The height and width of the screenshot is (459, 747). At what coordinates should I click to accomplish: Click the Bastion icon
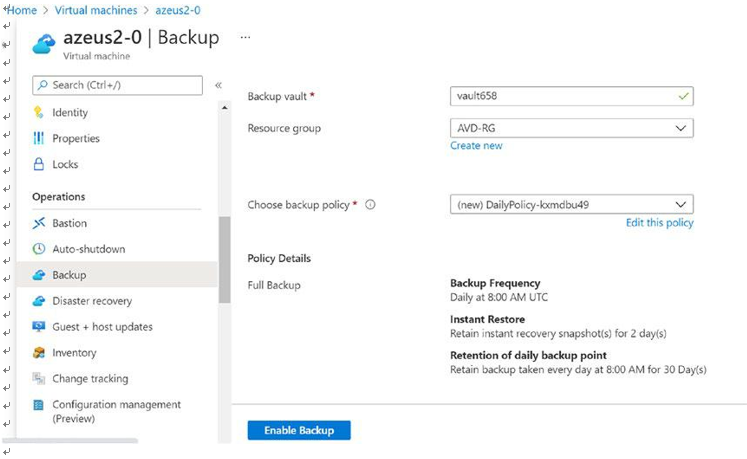(39, 223)
